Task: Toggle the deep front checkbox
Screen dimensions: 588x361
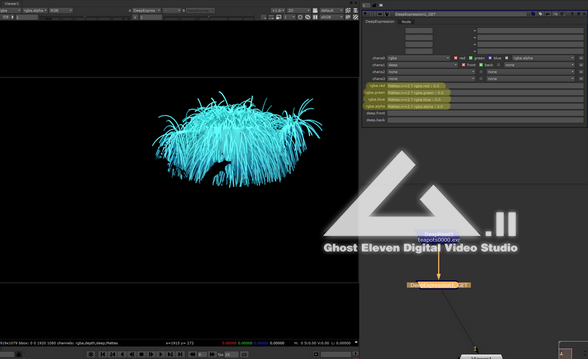Action: click(x=464, y=65)
